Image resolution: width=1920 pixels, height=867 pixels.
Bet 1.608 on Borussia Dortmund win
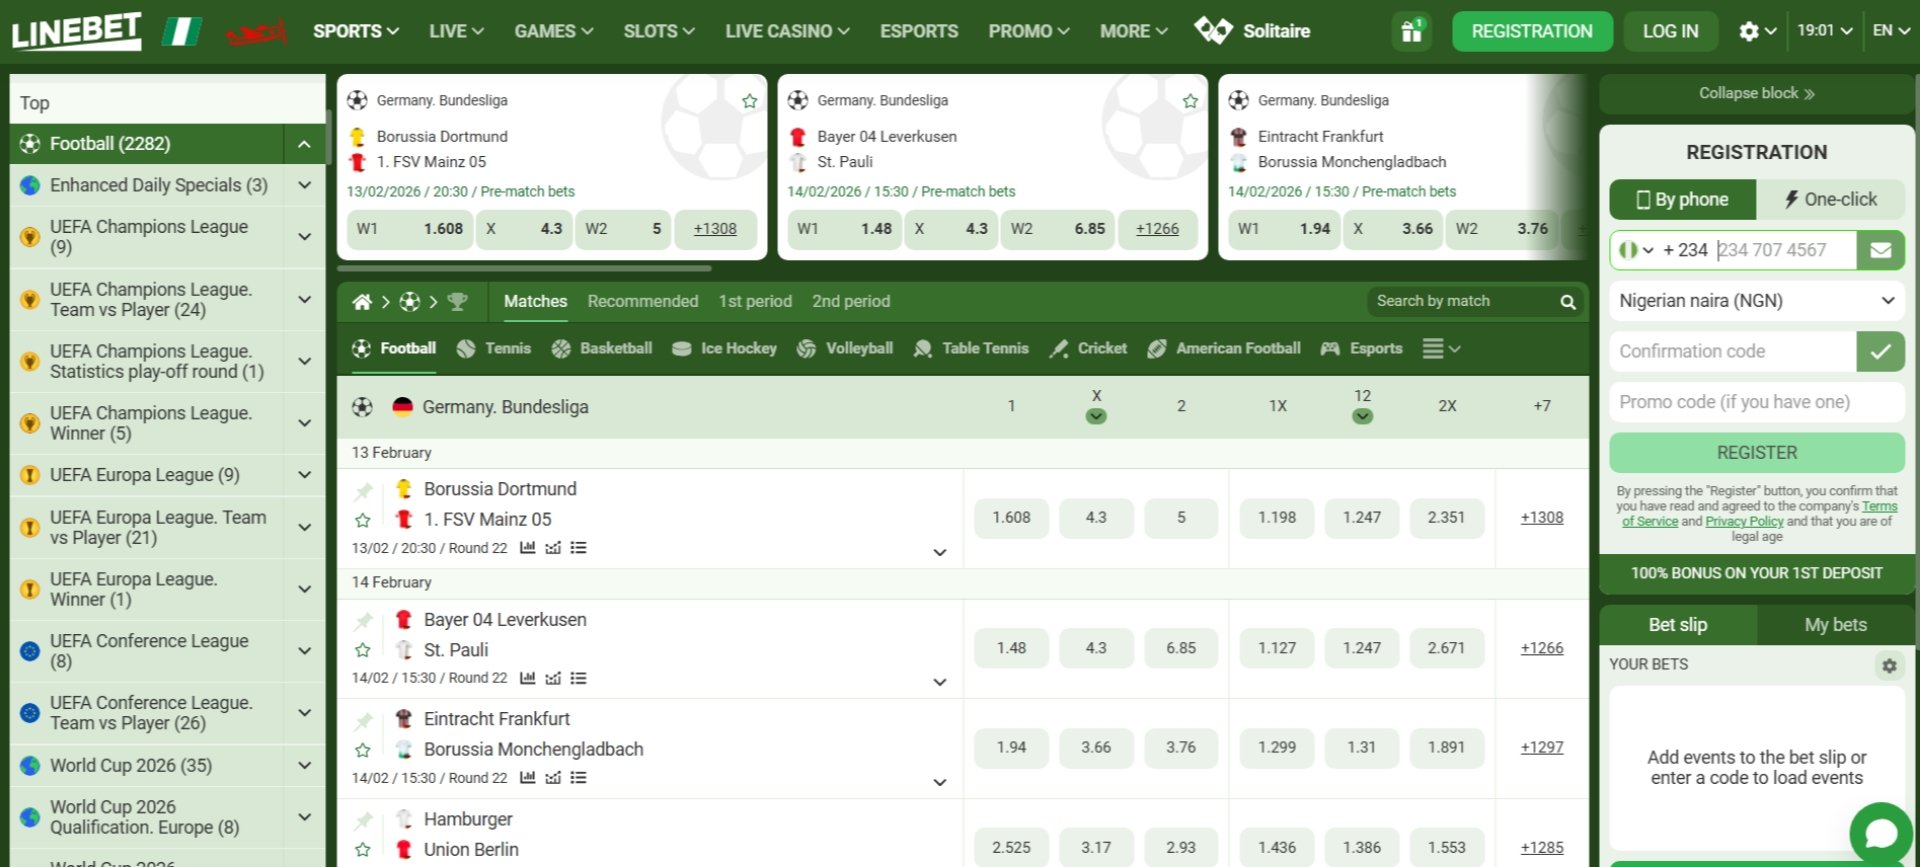click(1011, 518)
